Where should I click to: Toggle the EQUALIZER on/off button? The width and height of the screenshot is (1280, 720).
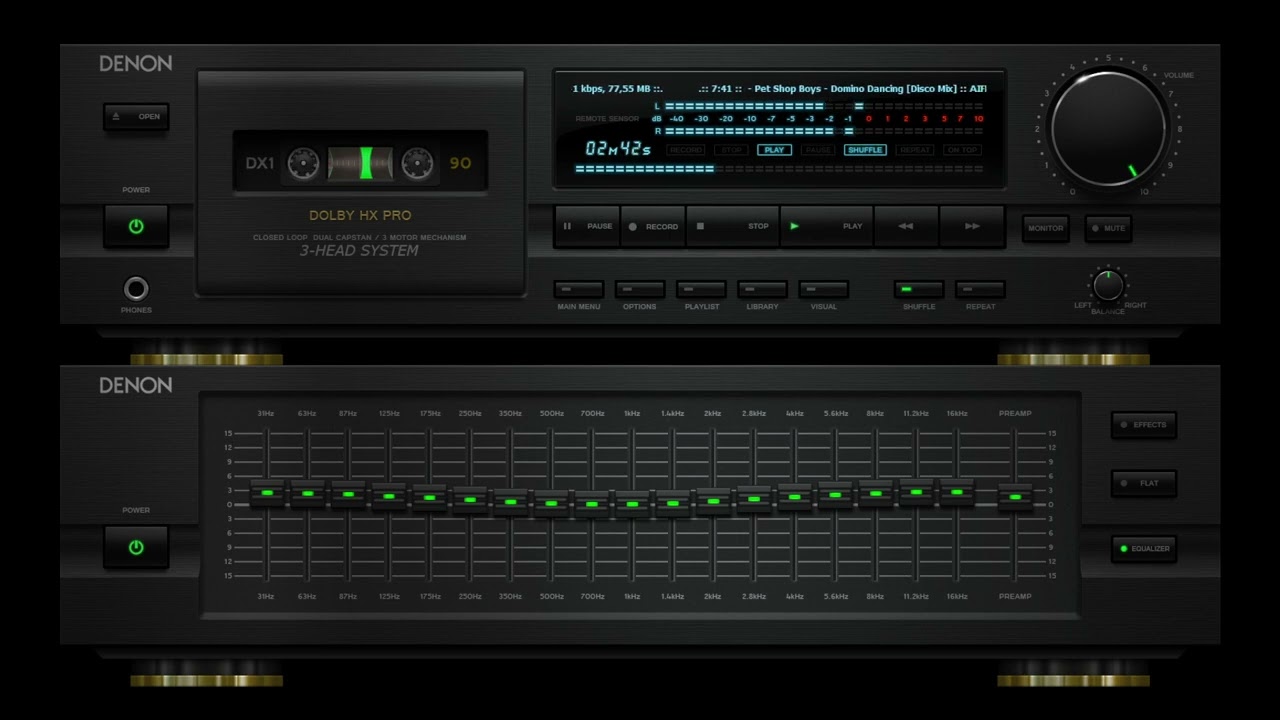click(x=1144, y=548)
